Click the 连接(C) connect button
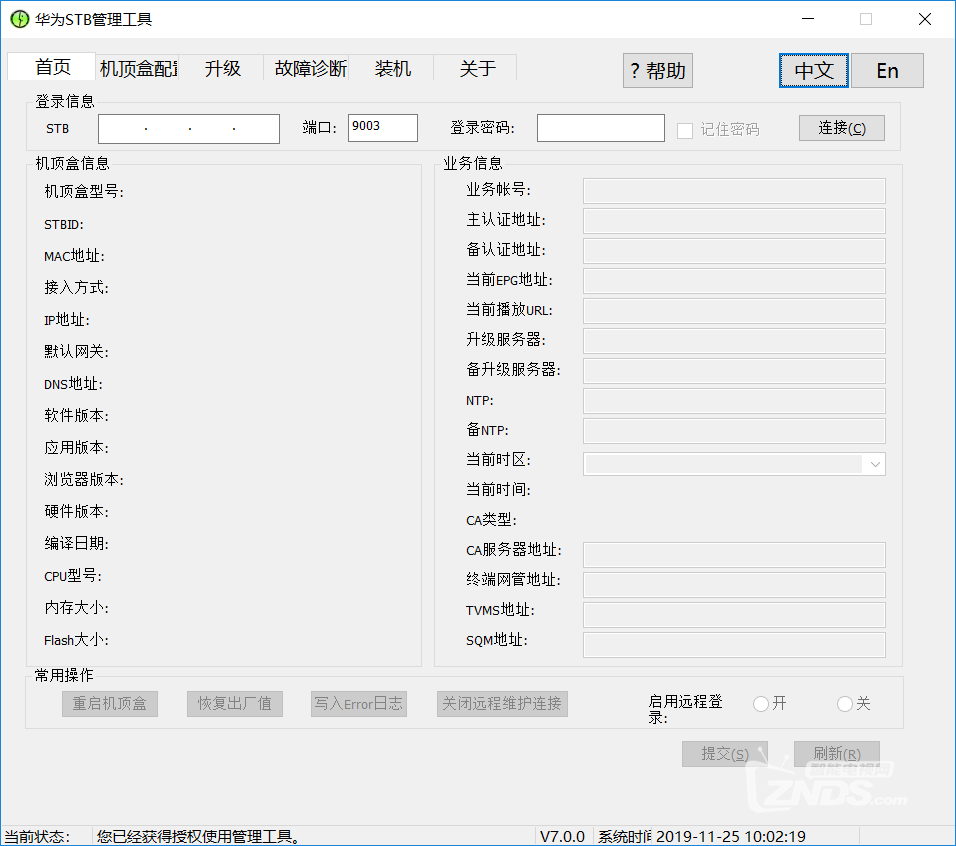The height and width of the screenshot is (846, 956). (x=842, y=128)
